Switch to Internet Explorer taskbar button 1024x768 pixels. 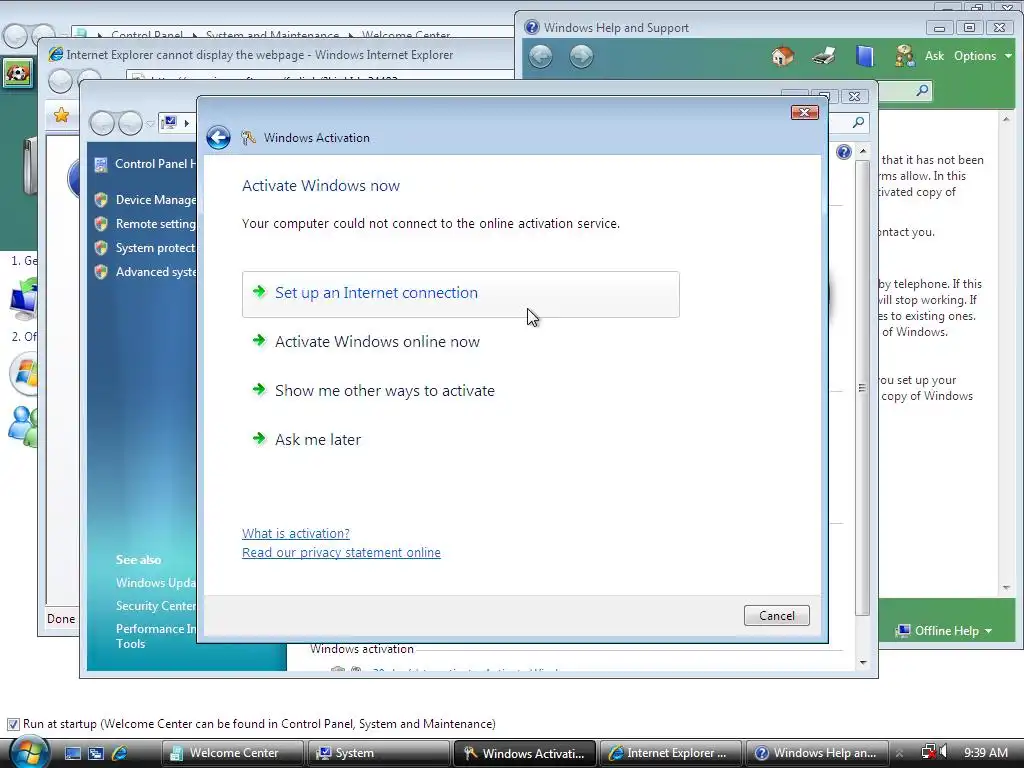click(x=671, y=753)
